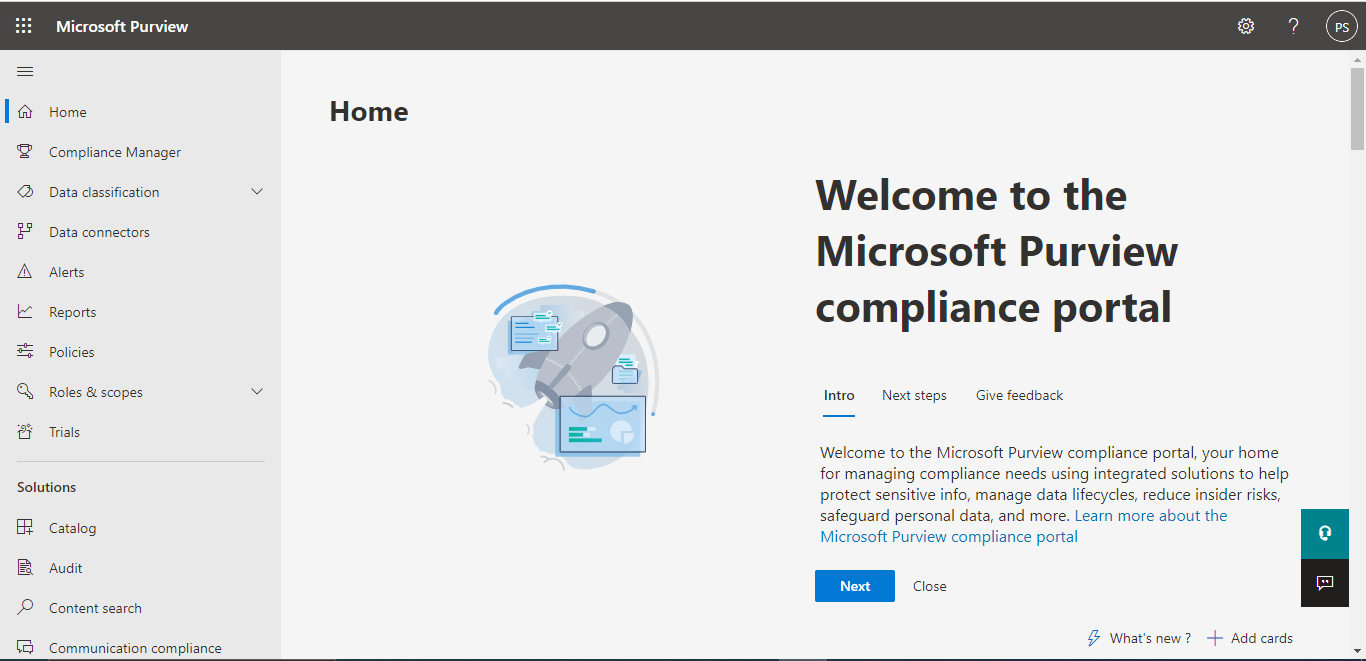
Task: Click the page vertical scrollbar thumb
Action: [x=1357, y=109]
